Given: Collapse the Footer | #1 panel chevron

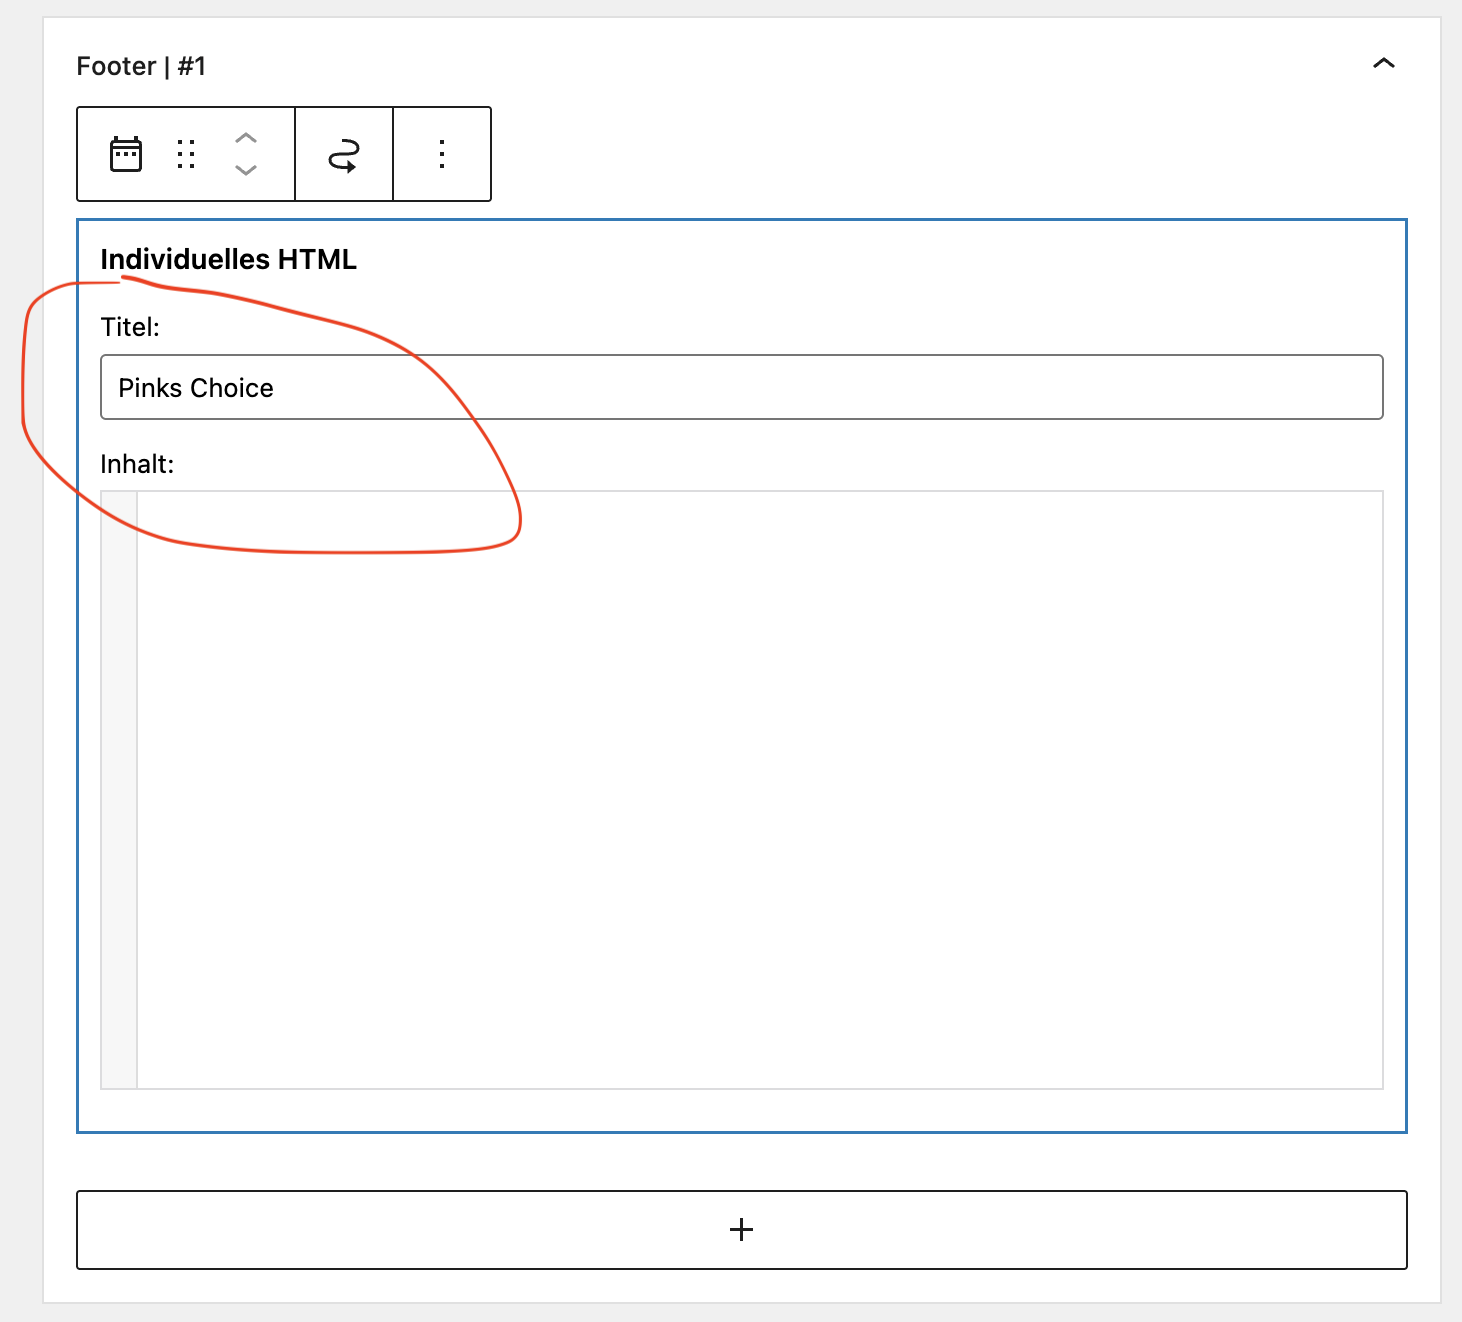Looking at the screenshot, I should tap(1383, 64).
